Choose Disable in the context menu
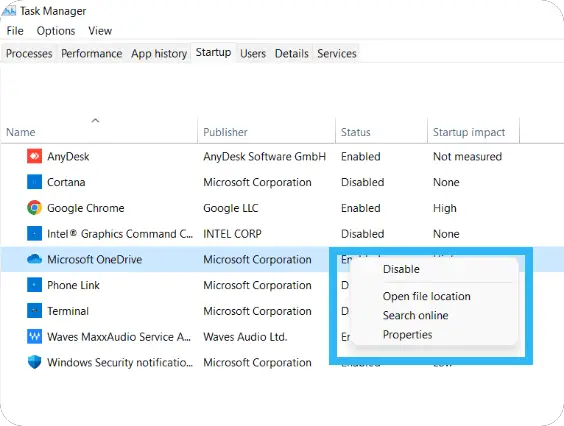The image size is (564, 426). tap(401, 269)
